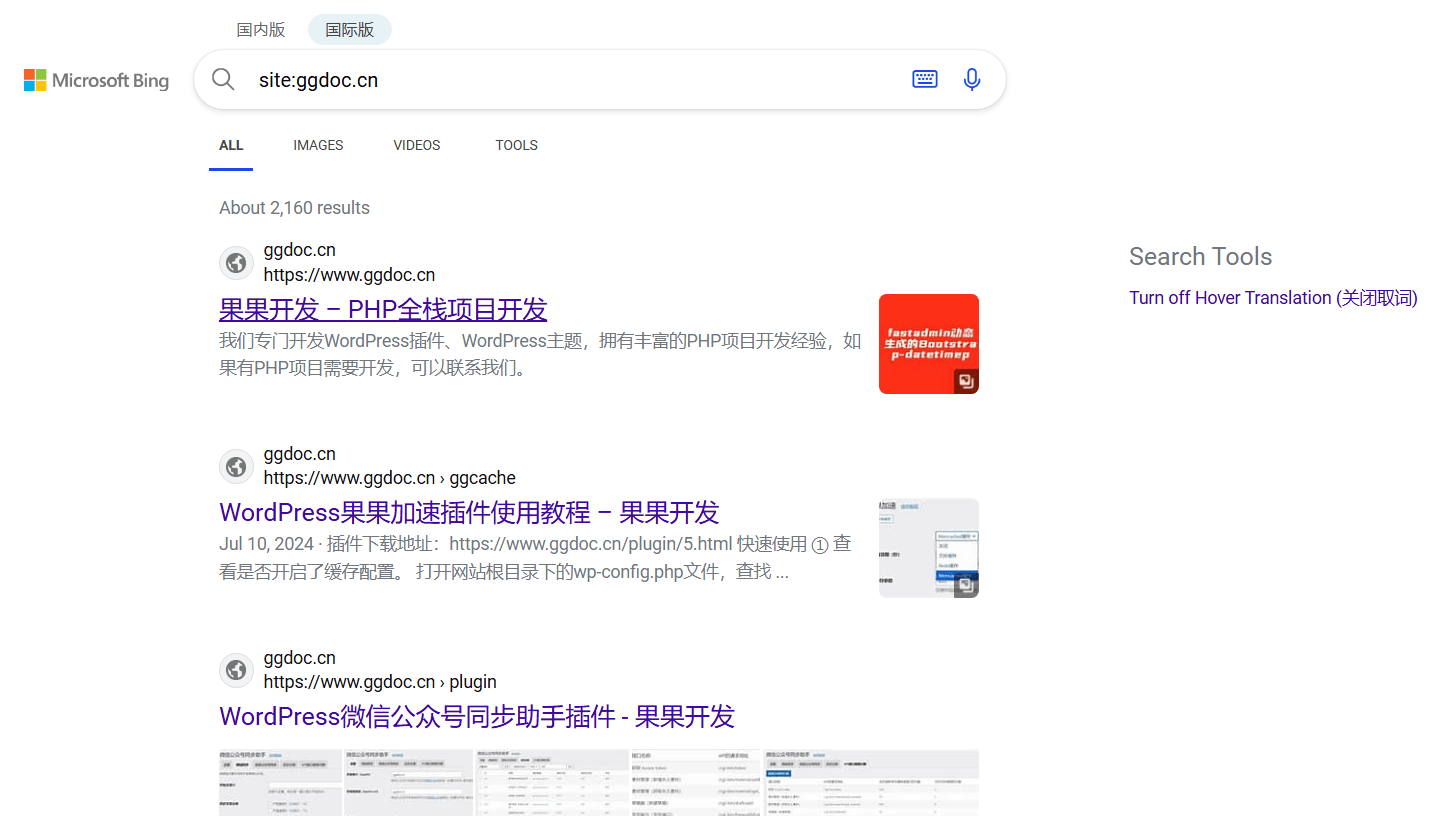Click the About 2,160 results text
This screenshot has width=1452, height=816.
(294, 208)
